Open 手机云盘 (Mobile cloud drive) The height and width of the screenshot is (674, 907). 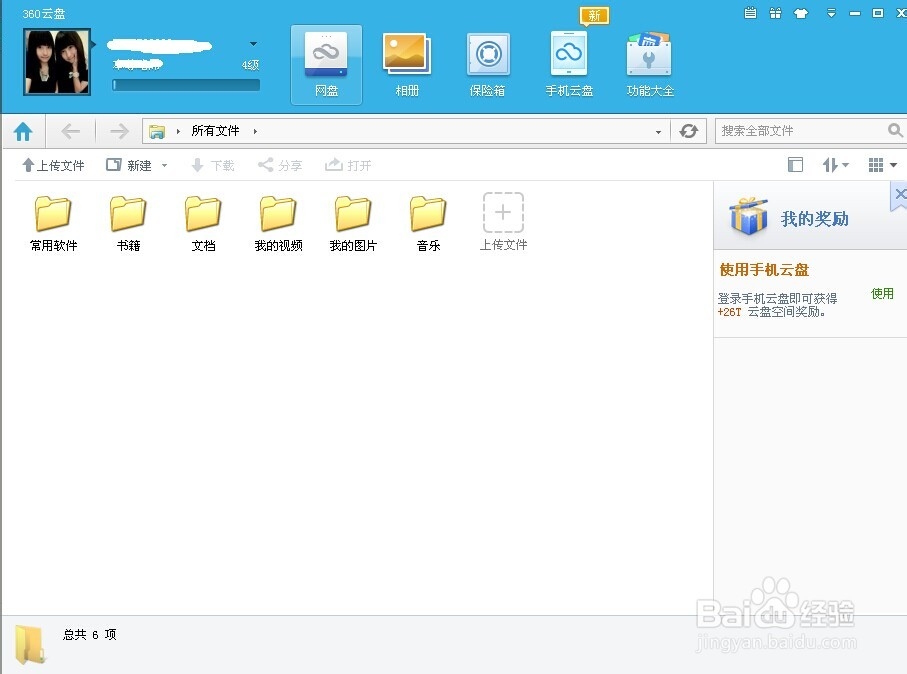(x=568, y=62)
